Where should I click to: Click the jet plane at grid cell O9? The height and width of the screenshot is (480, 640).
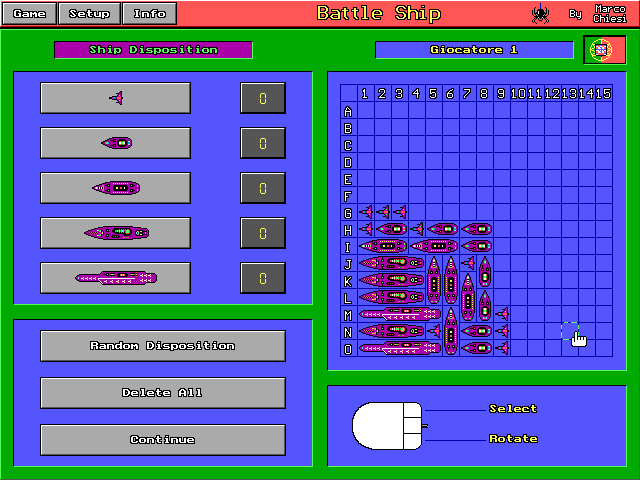point(502,348)
